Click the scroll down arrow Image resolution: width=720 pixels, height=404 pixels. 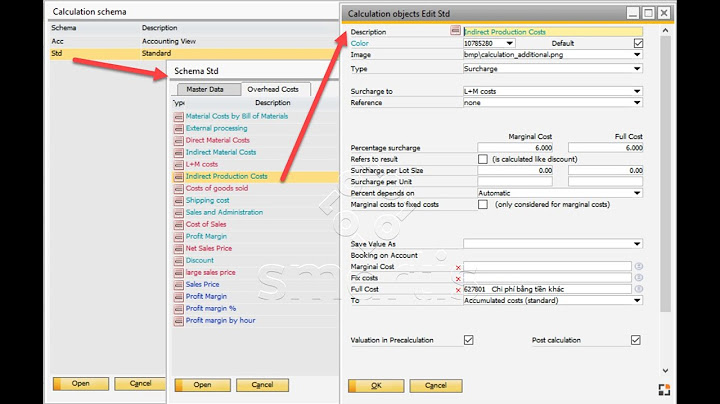click(665, 370)
